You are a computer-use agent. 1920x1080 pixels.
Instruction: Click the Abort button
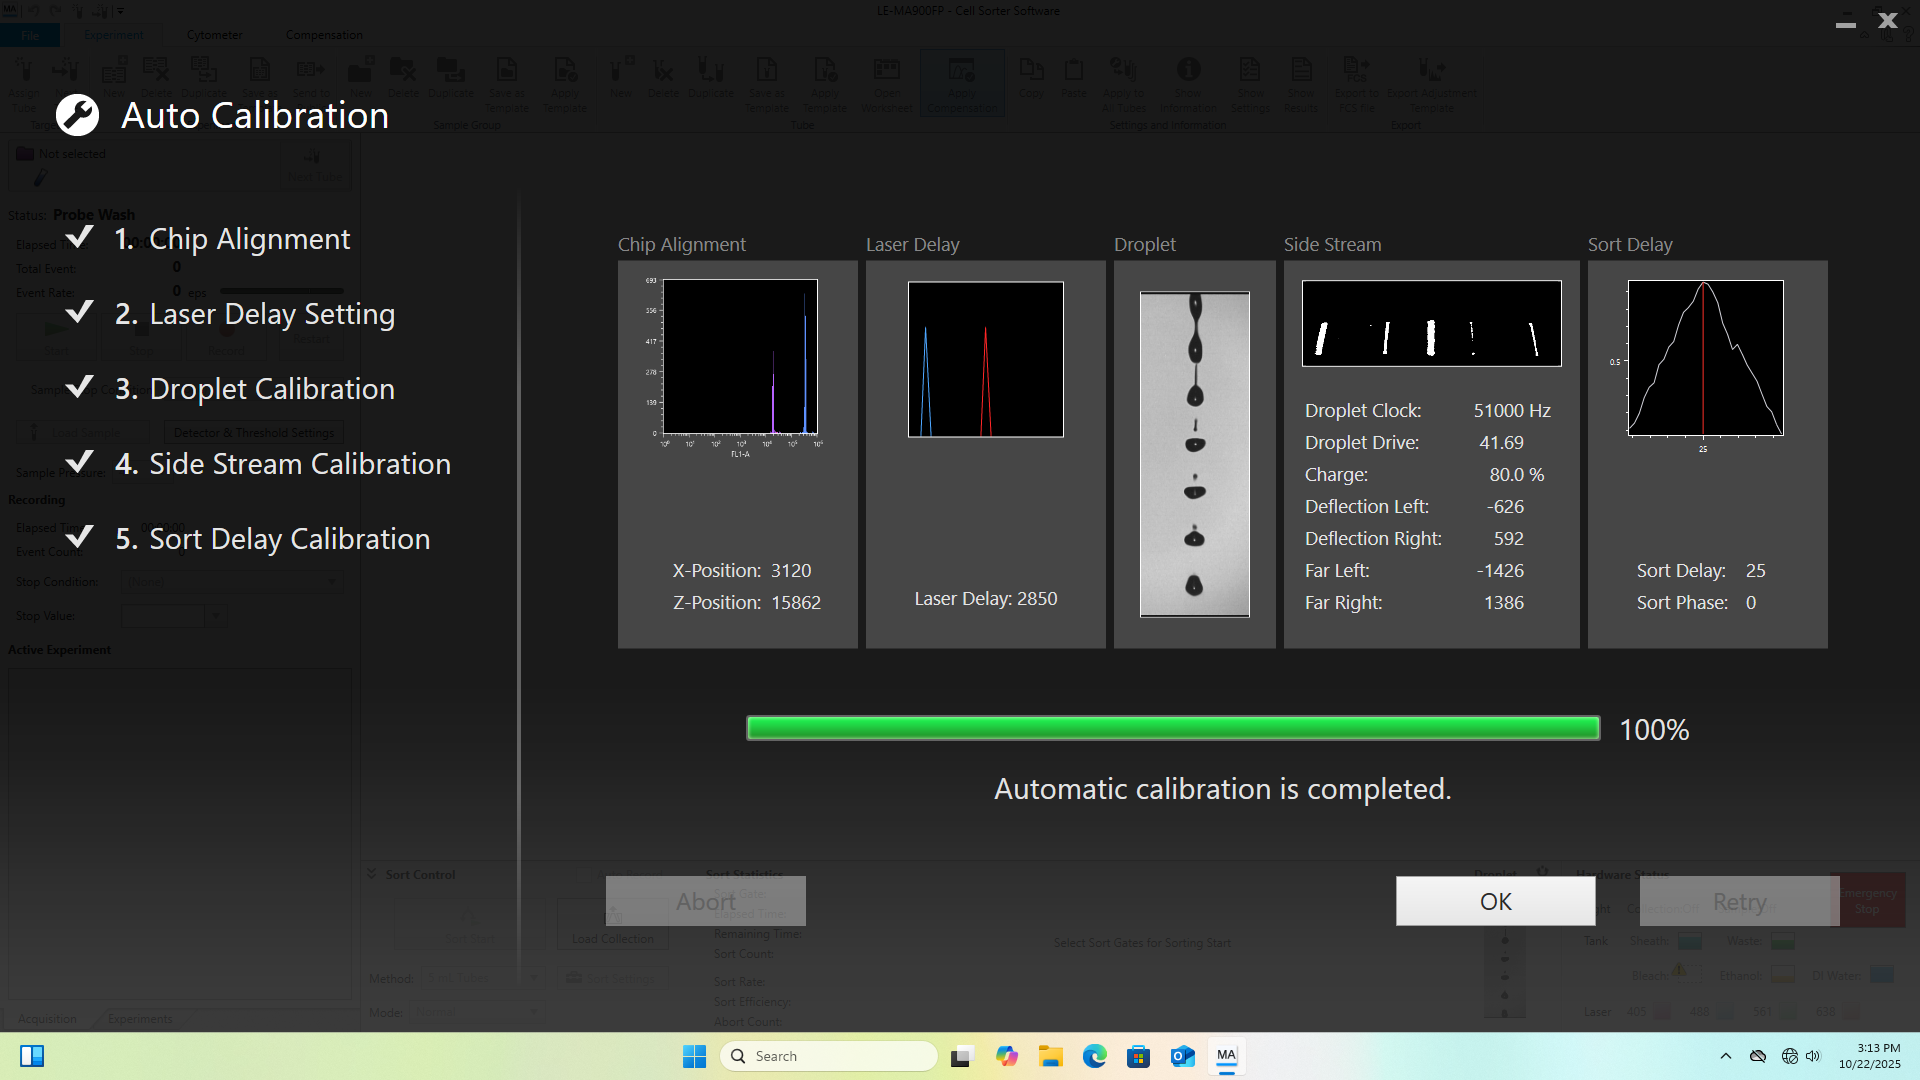(x=705, y=901)
